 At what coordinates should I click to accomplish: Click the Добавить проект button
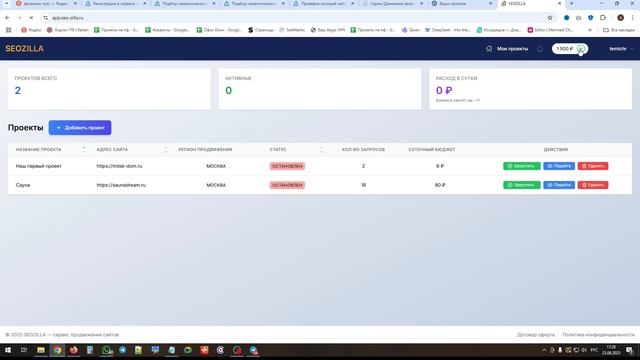(80, 128)
